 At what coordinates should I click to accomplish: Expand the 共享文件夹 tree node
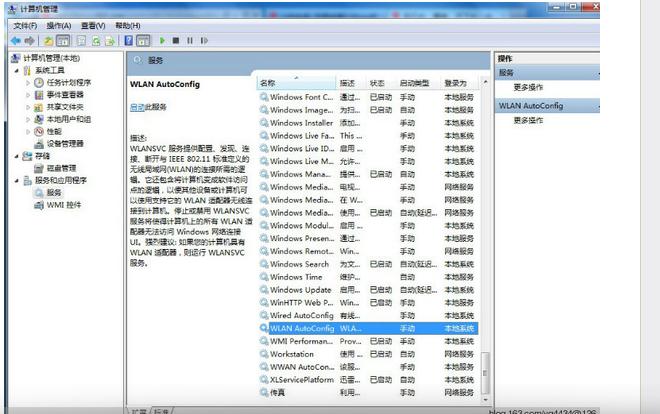(x=28, y=107)
